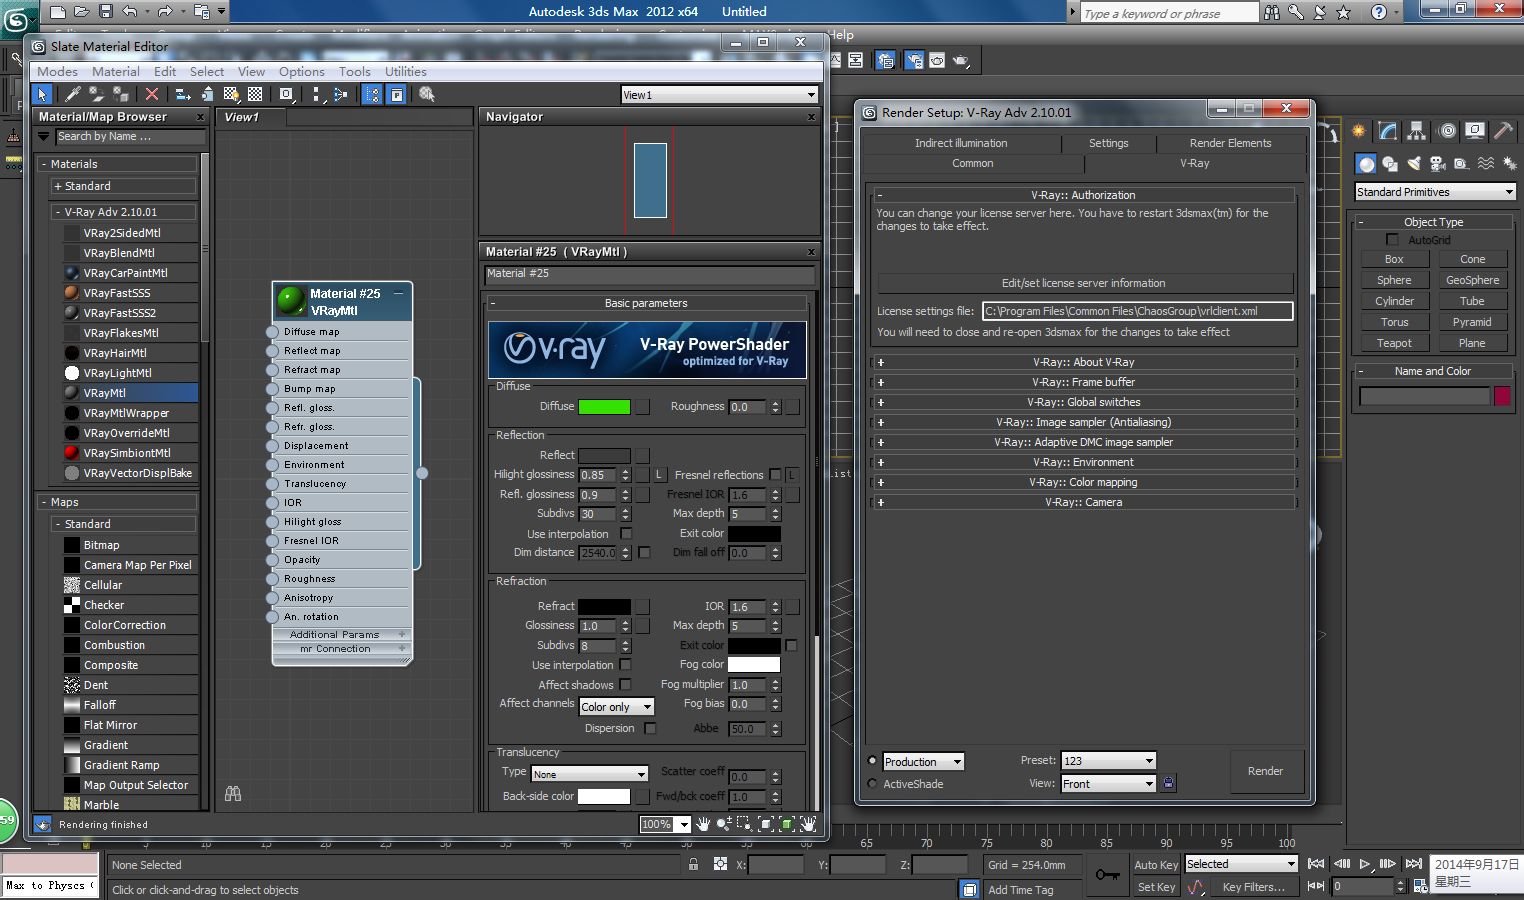
Task: Switch to Common tab in Render Setup
Action: (x=973, y=163)
